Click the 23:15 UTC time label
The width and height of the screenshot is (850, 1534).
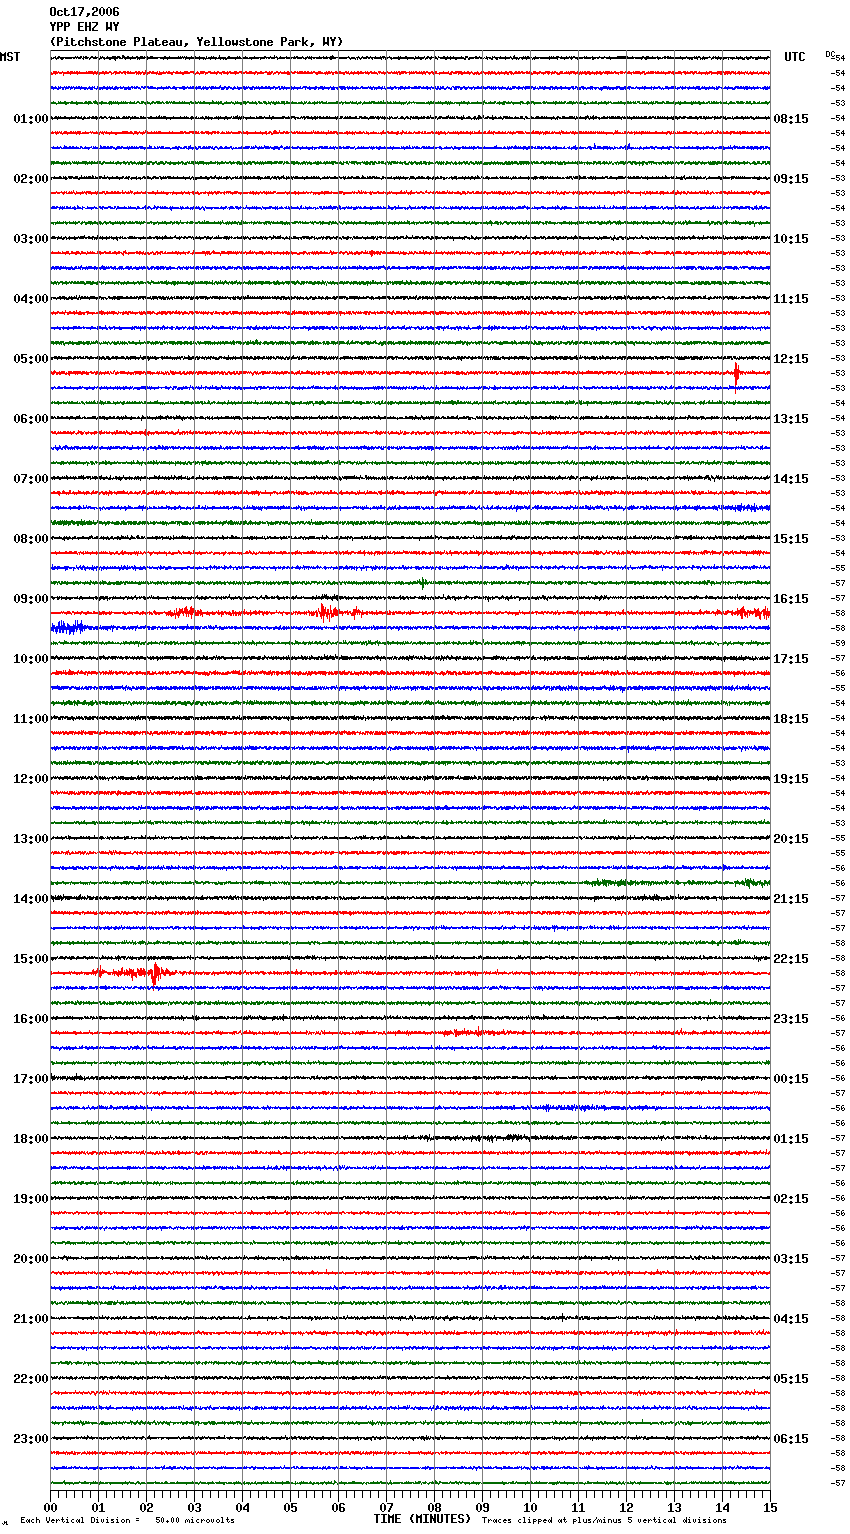(791, 1019)
